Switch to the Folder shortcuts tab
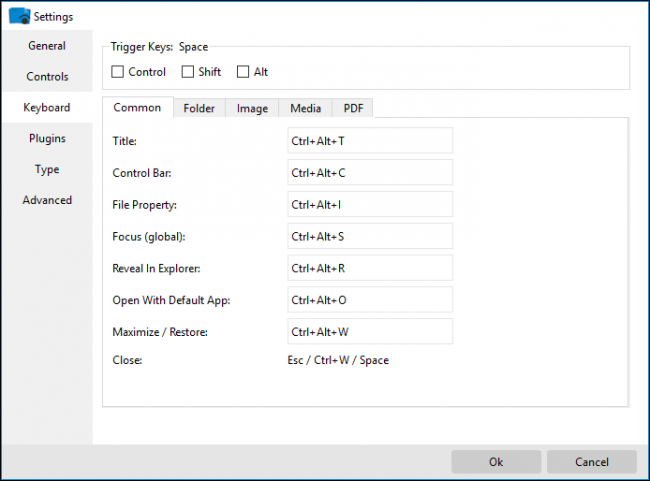 pyautogui.click(x=199, y=109)
